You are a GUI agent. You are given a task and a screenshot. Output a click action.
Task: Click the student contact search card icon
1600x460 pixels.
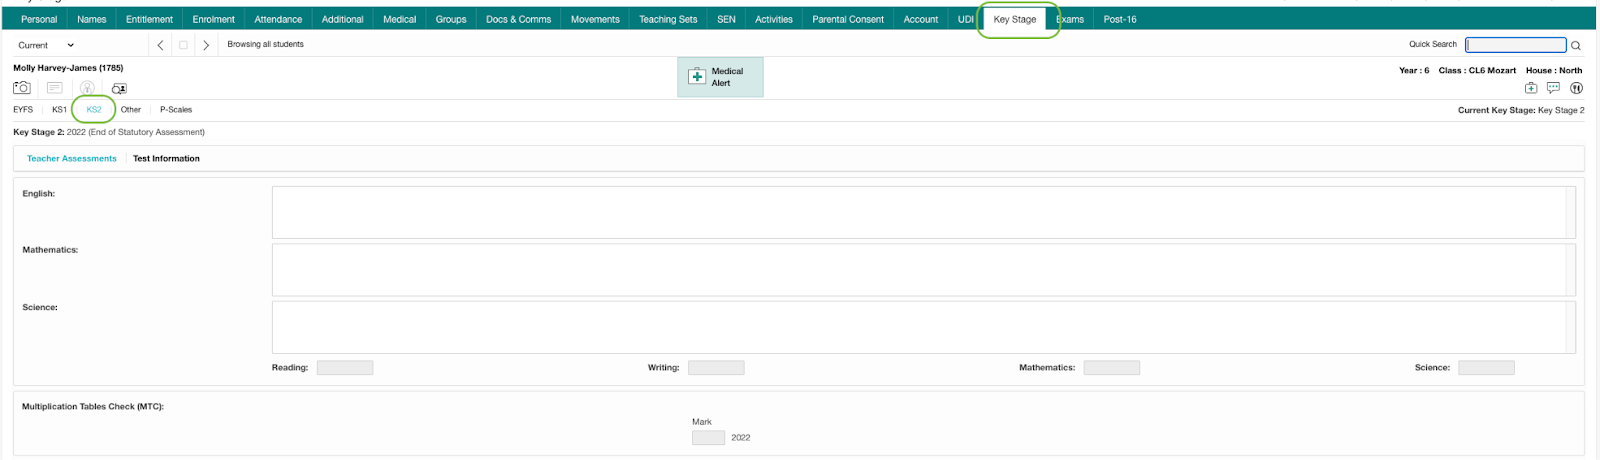click(119, 88)
